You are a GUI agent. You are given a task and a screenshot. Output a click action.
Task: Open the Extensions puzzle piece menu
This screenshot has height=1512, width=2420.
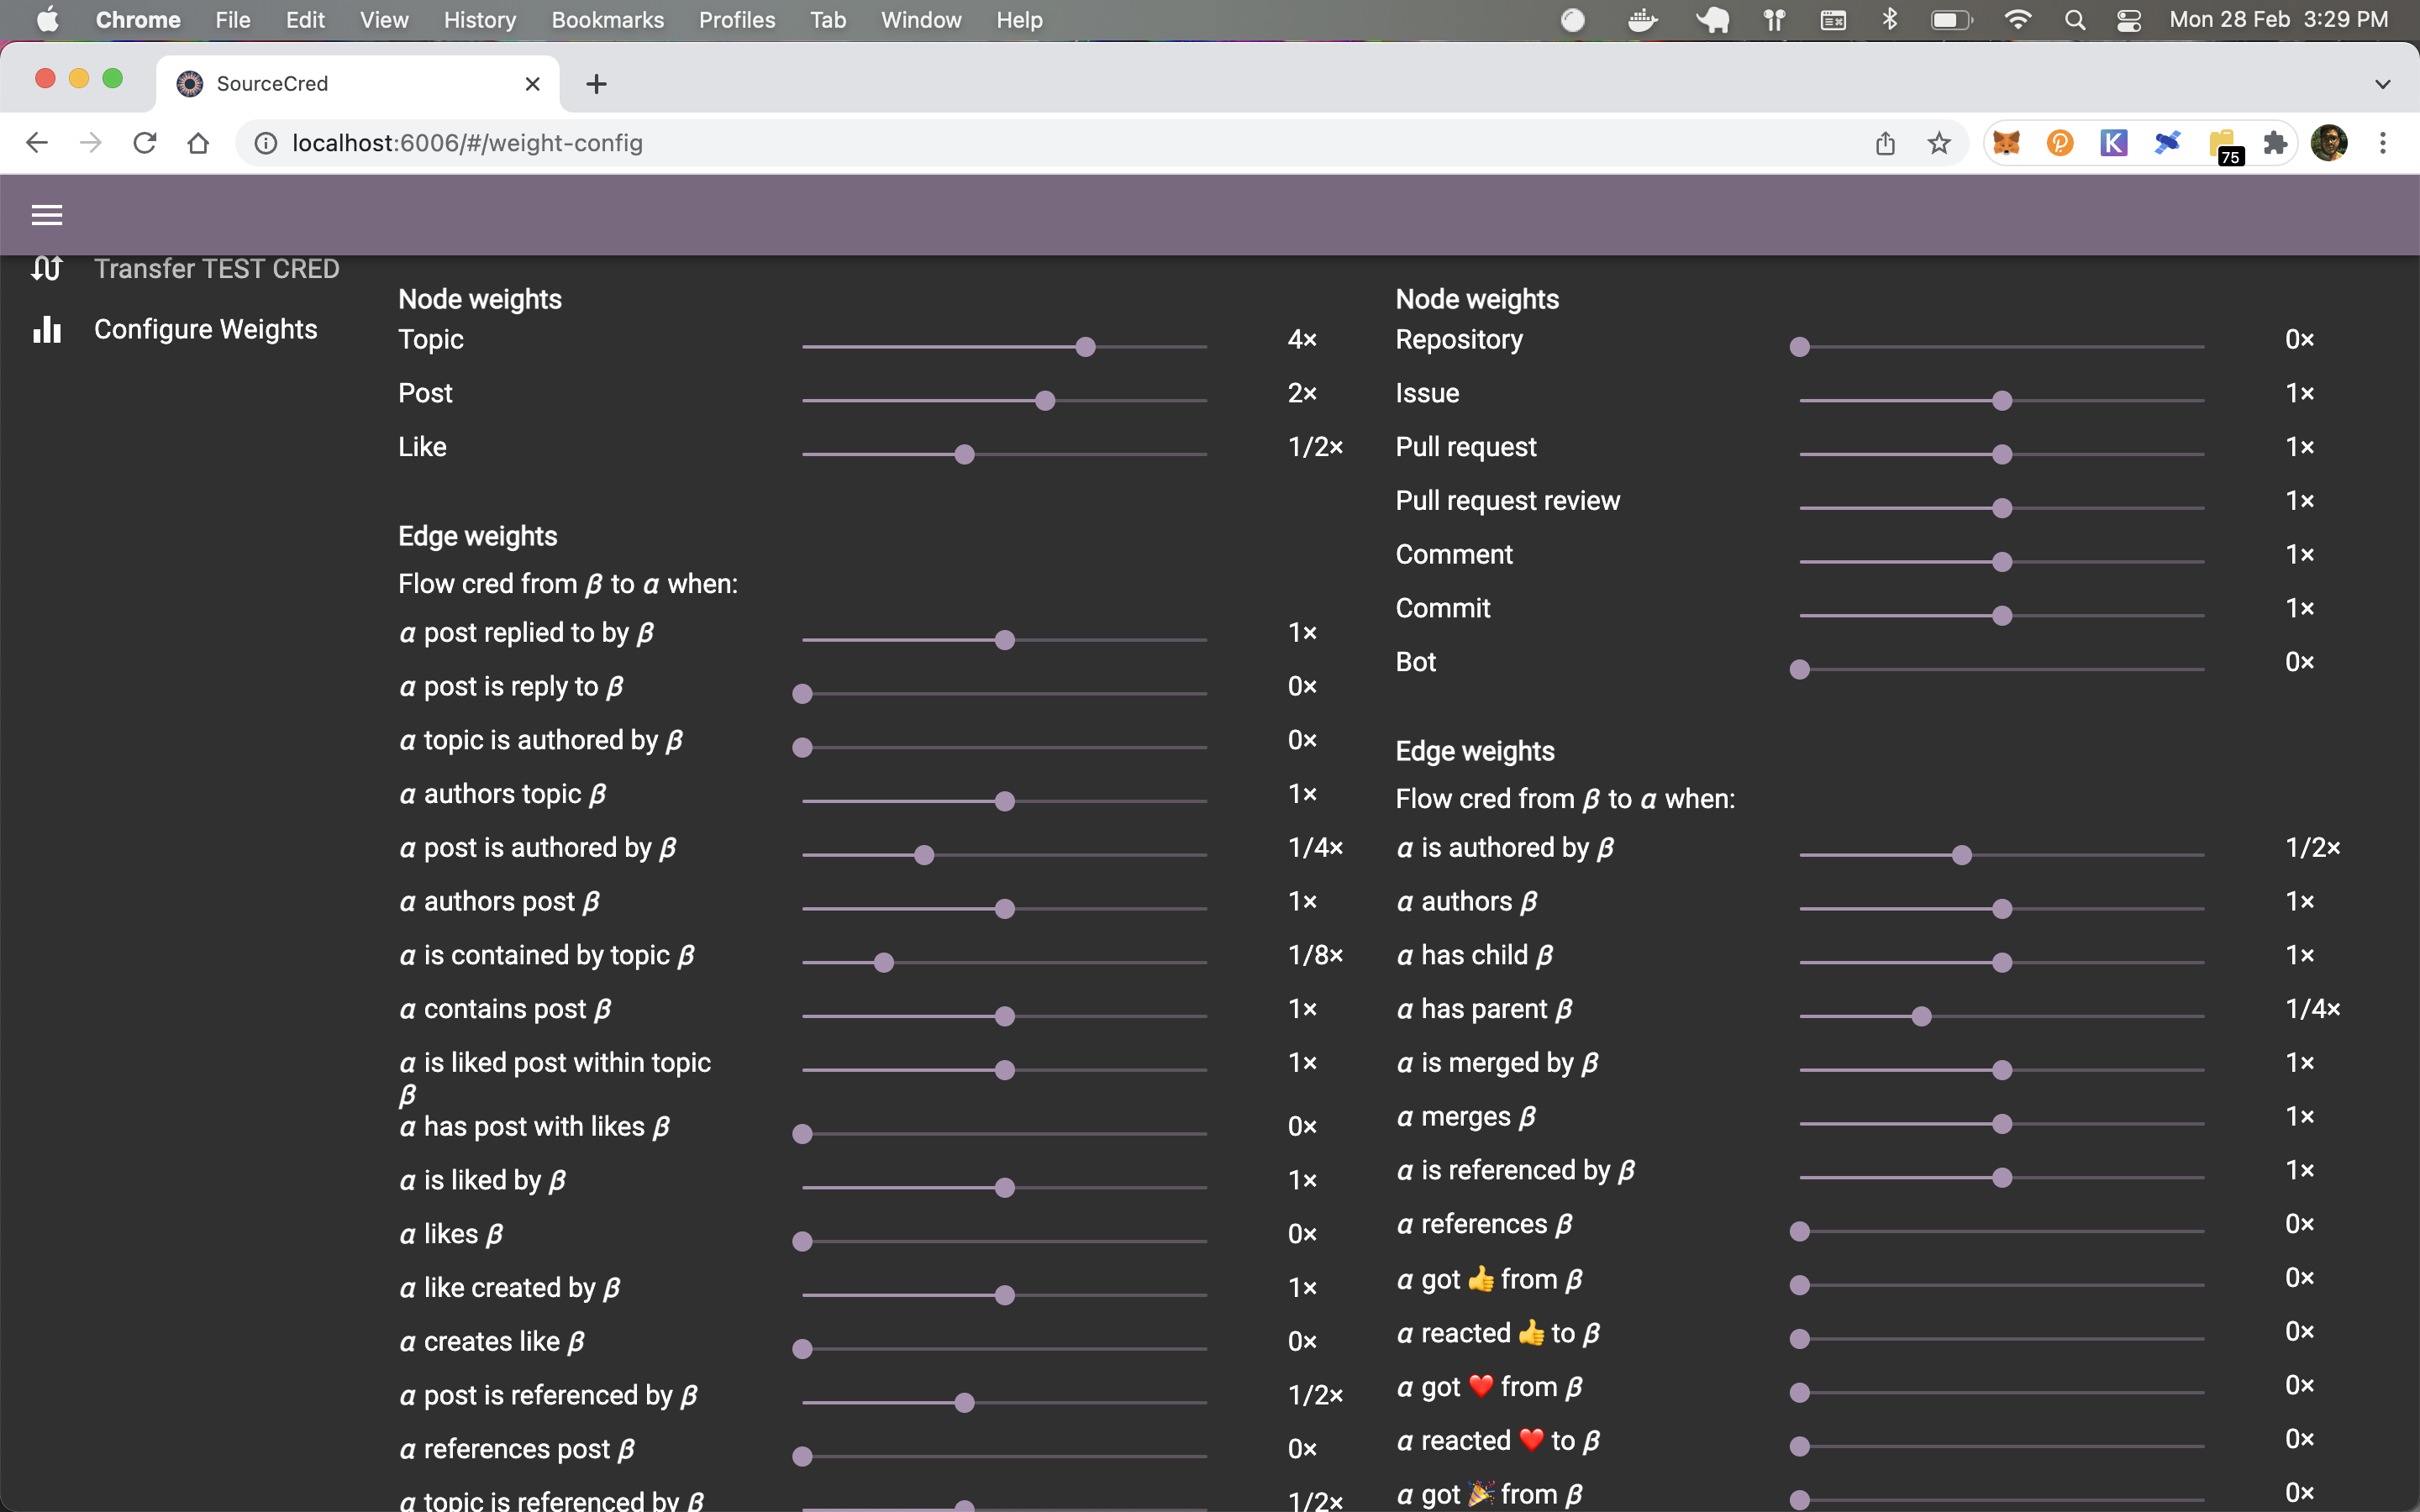[x=2276, y=143]
